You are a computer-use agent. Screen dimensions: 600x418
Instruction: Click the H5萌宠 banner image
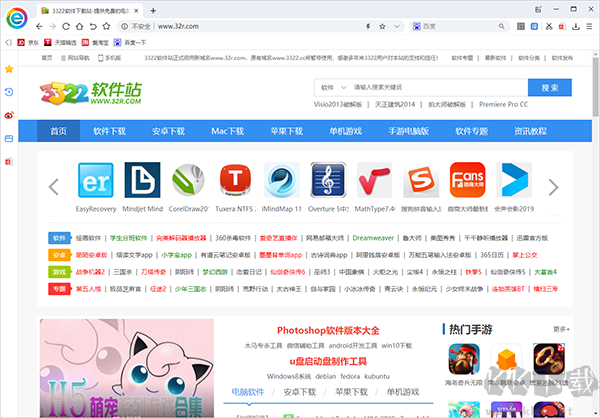point(127,368)
